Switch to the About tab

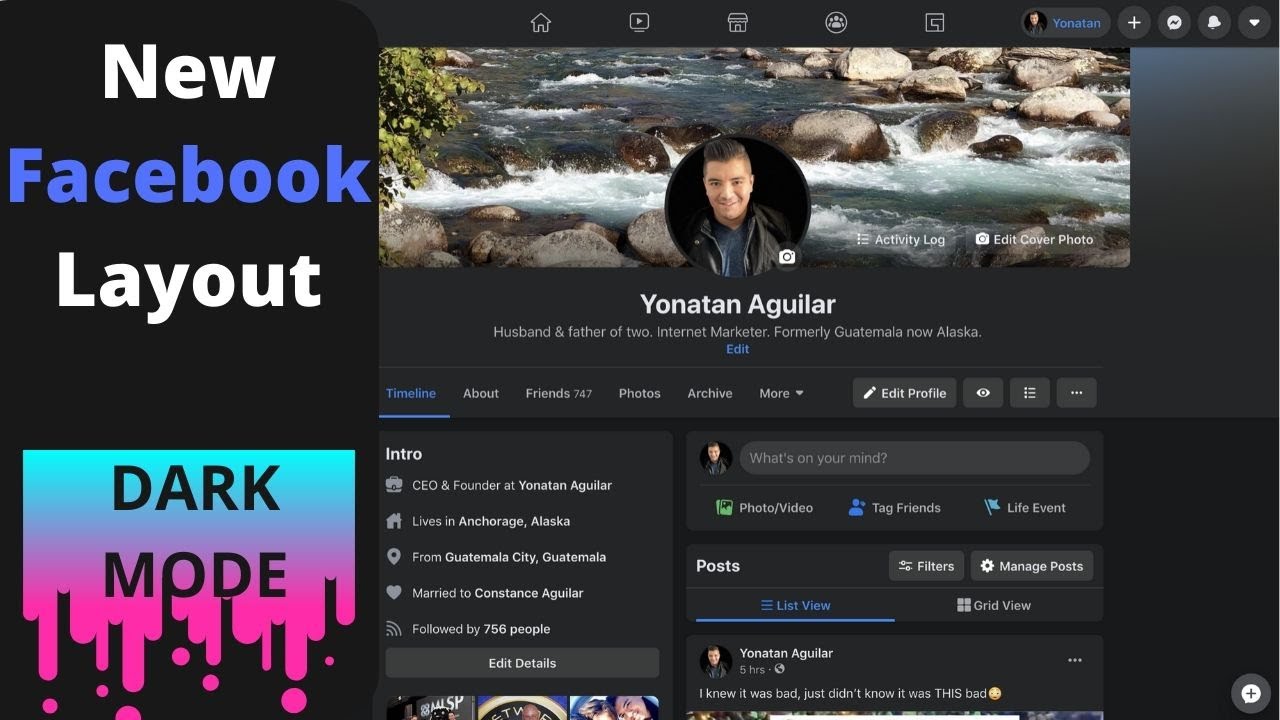[481, 393]
